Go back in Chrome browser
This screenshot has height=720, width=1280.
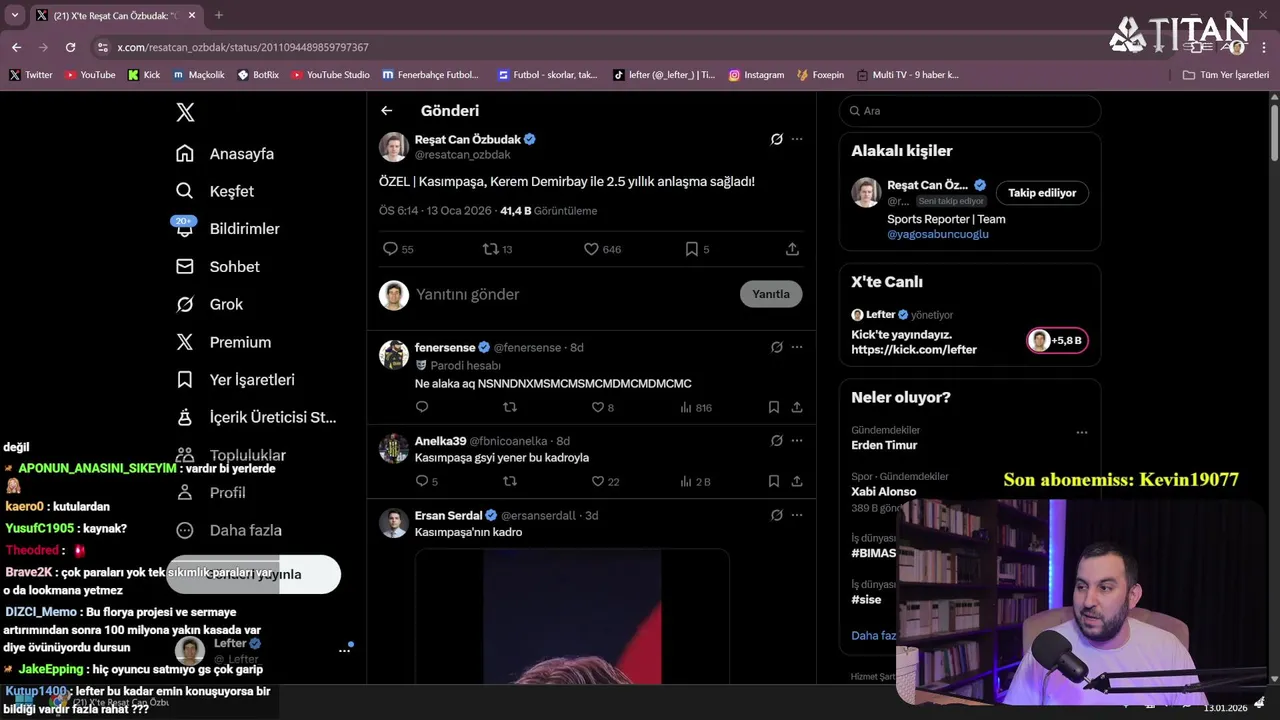(x=16, y=47)
